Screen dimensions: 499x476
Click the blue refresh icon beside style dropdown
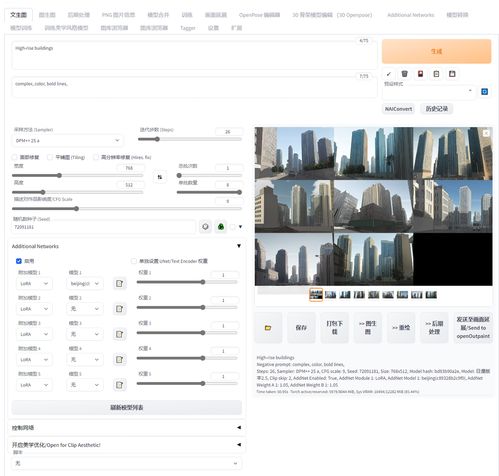(485, 92)
